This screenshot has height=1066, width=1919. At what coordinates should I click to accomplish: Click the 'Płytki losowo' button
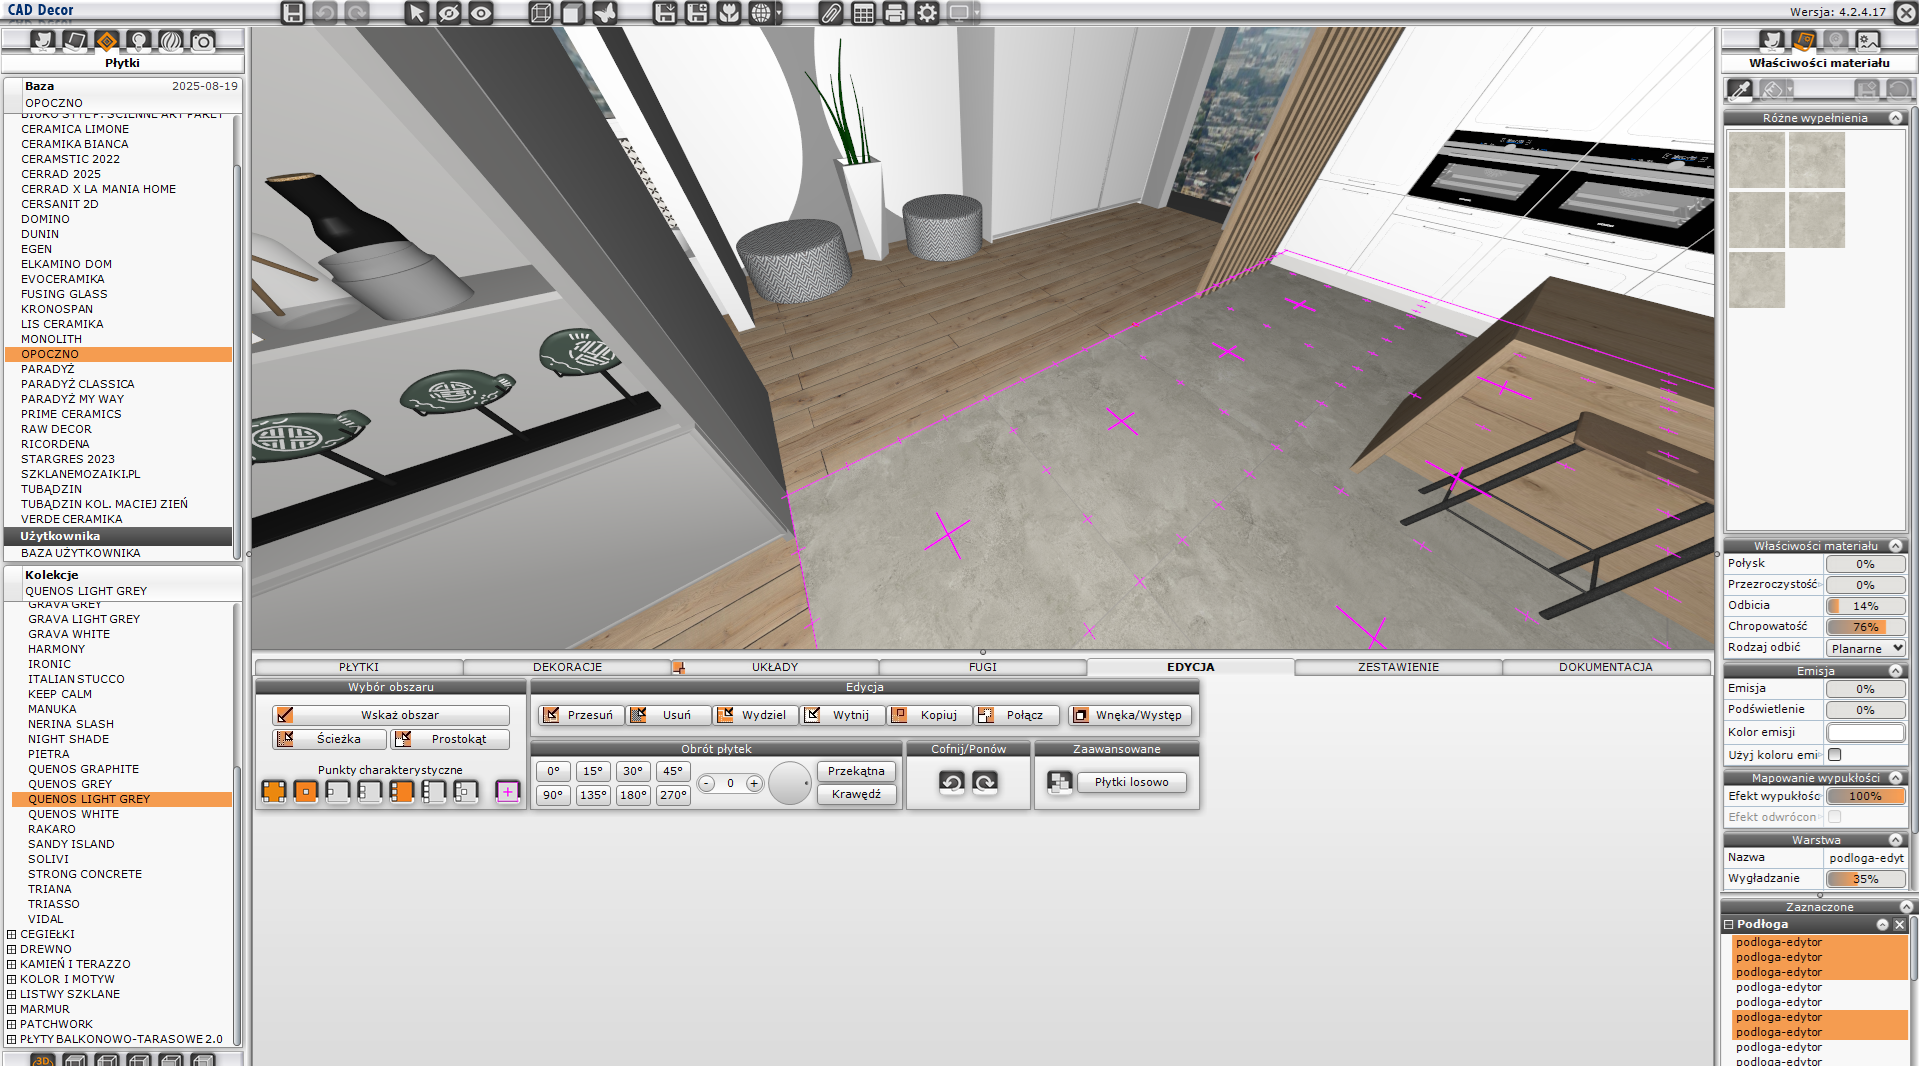click(1131, 782)
